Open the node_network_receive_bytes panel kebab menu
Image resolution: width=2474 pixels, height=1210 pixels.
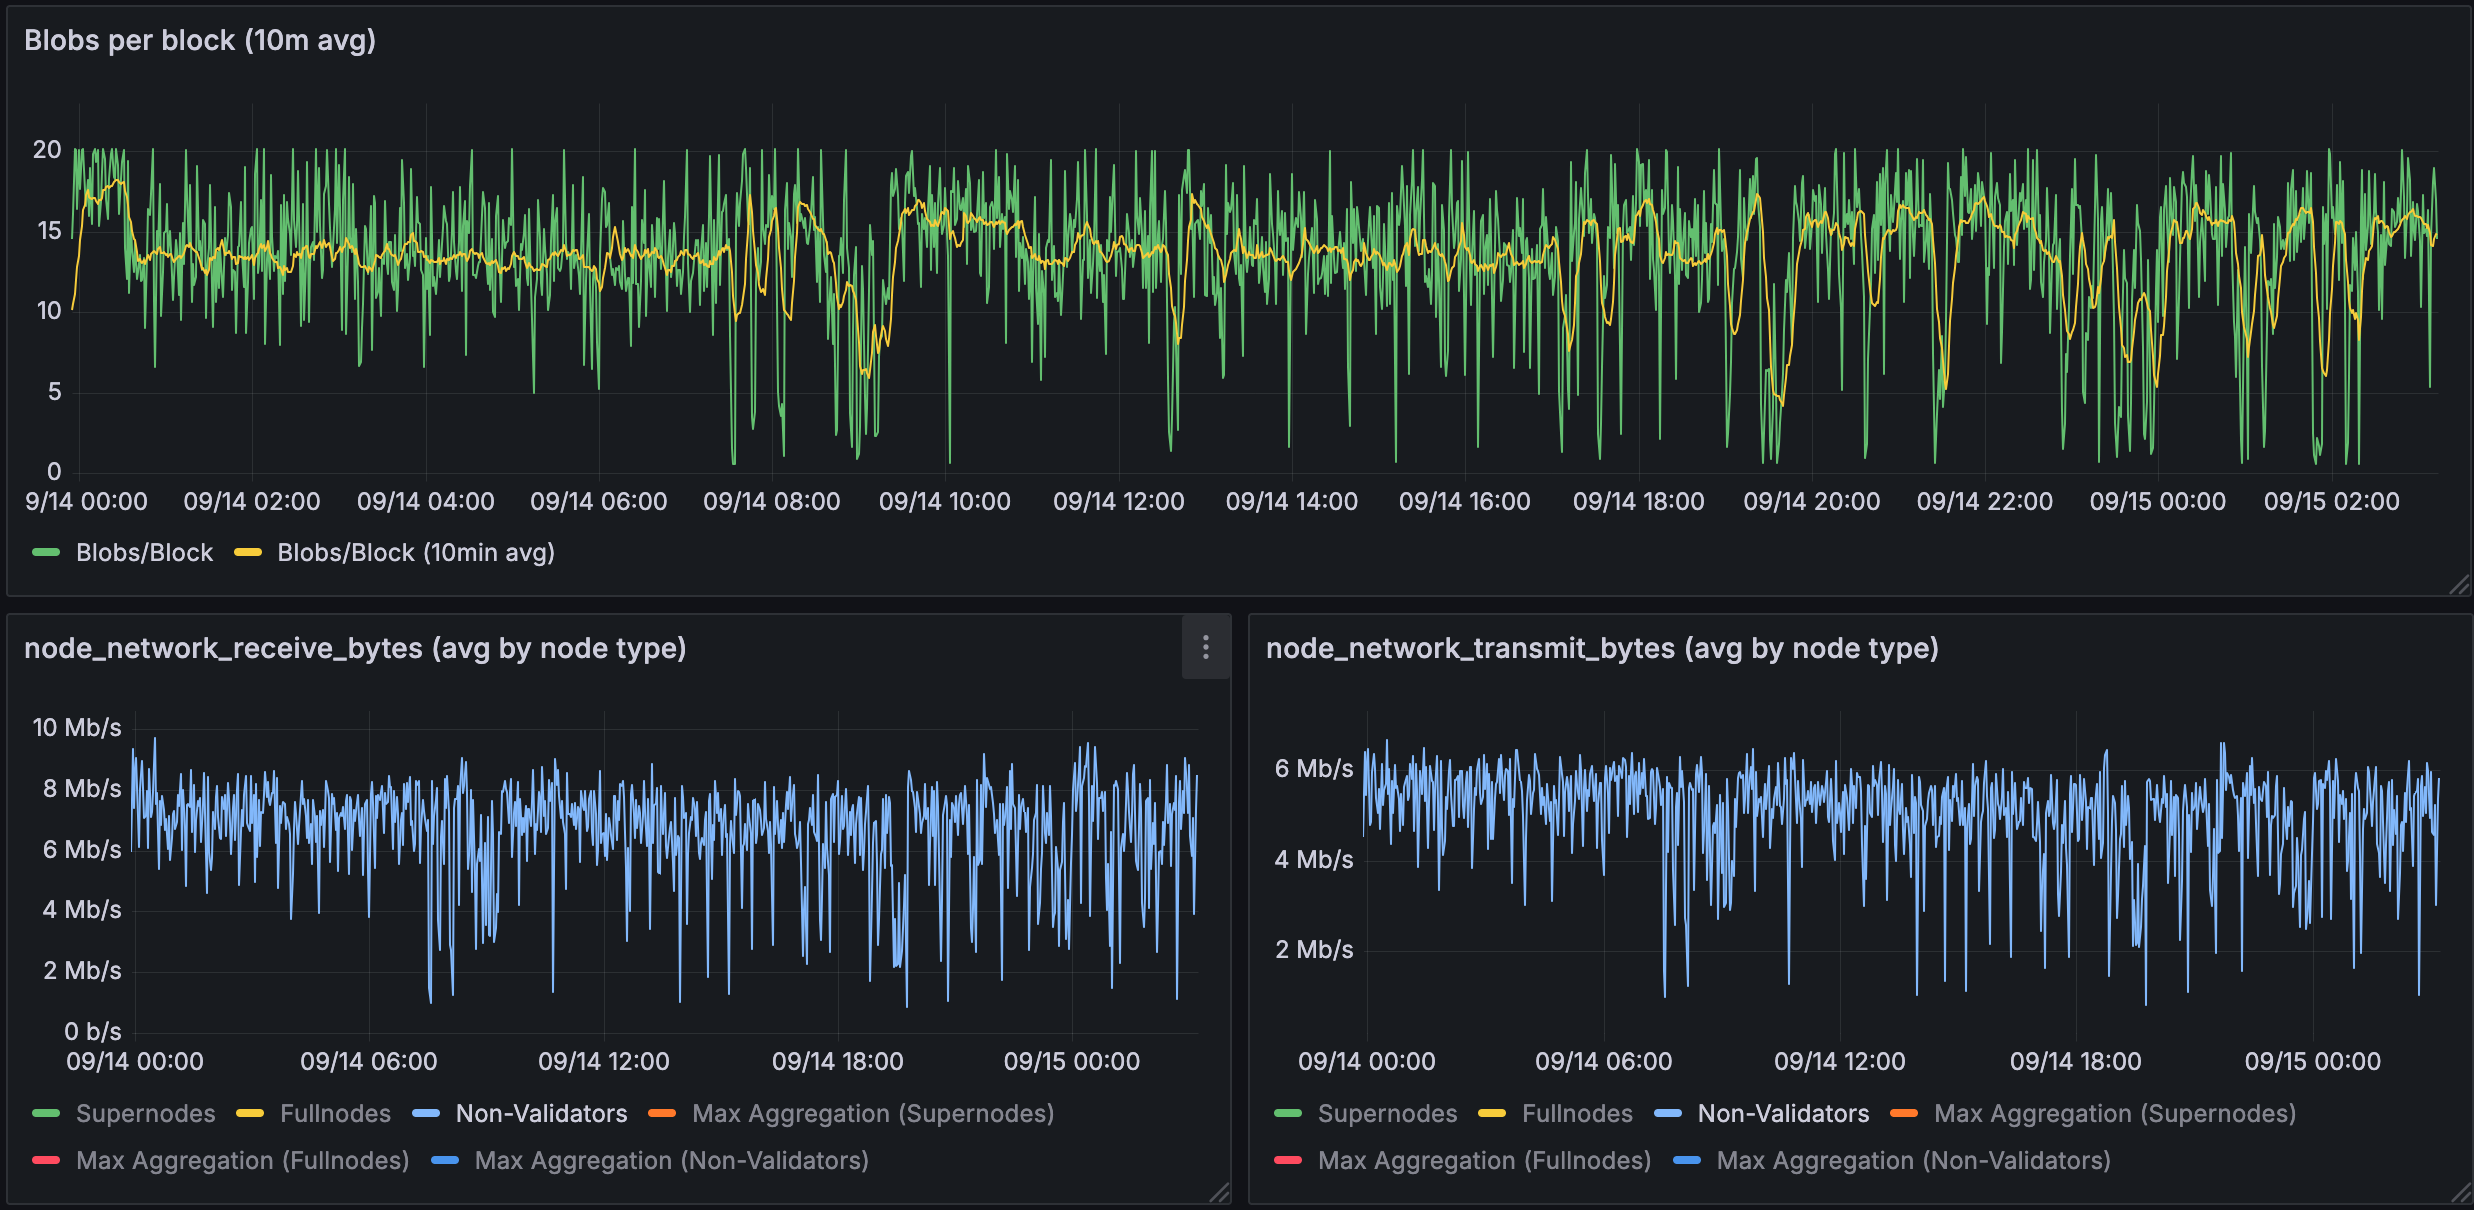(x=1206, y=648)
